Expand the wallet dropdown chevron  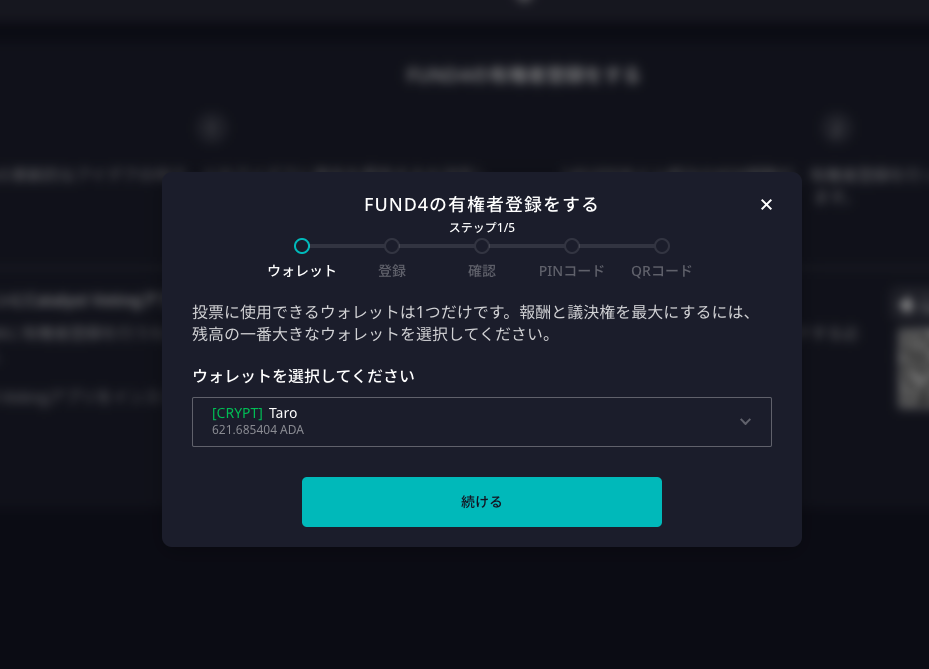(745, 422)
